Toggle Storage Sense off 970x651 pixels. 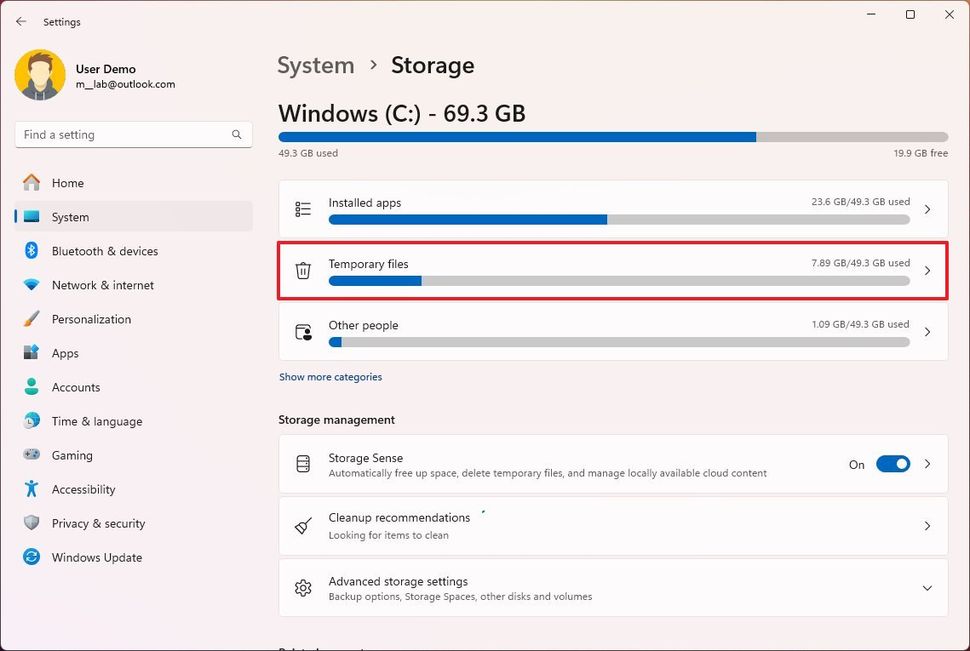pyautogui.click(x=893, y=463)
